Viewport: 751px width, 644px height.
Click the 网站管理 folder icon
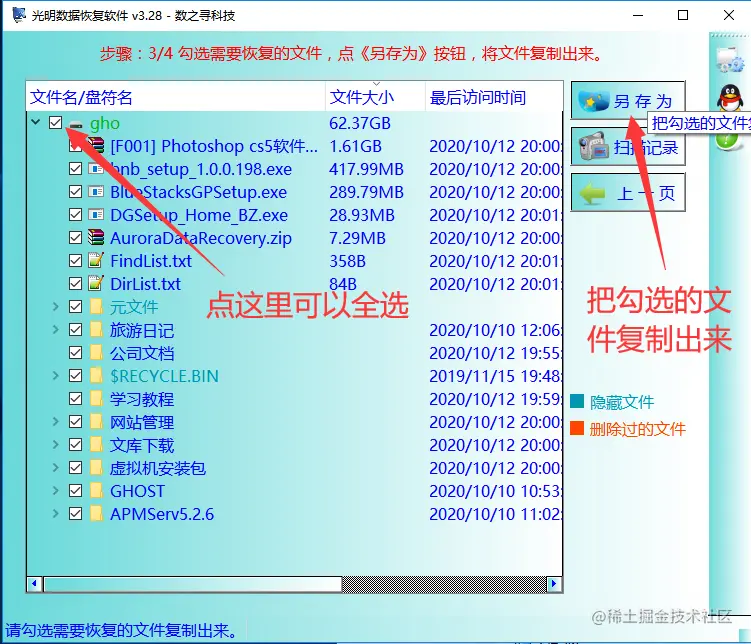point(96,421)
